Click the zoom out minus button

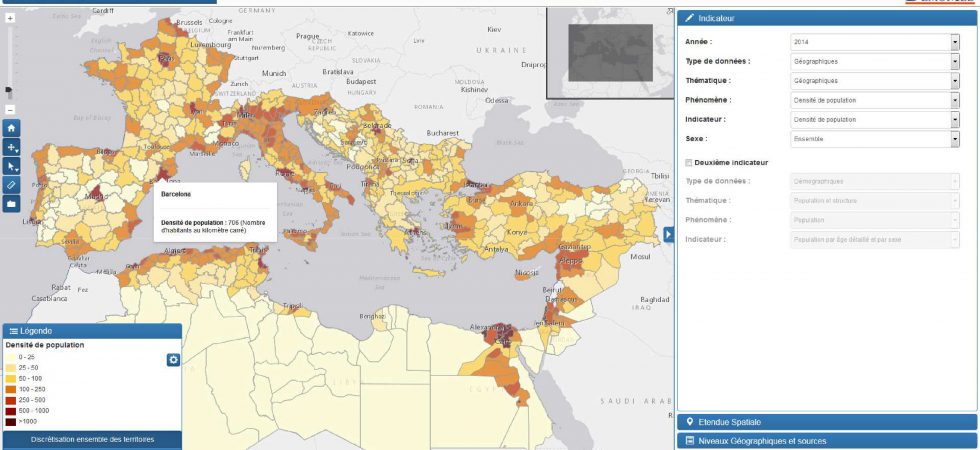click(x=10, y=109)
